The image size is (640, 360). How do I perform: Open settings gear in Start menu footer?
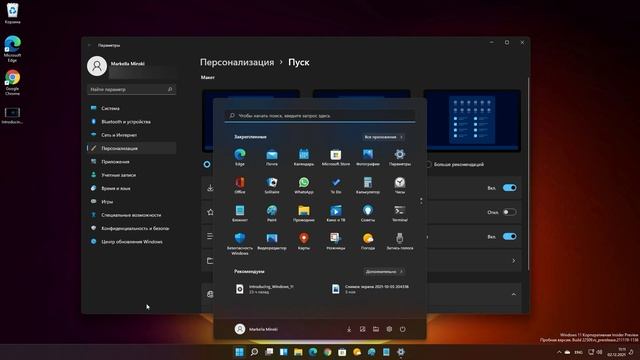[389, 329]
